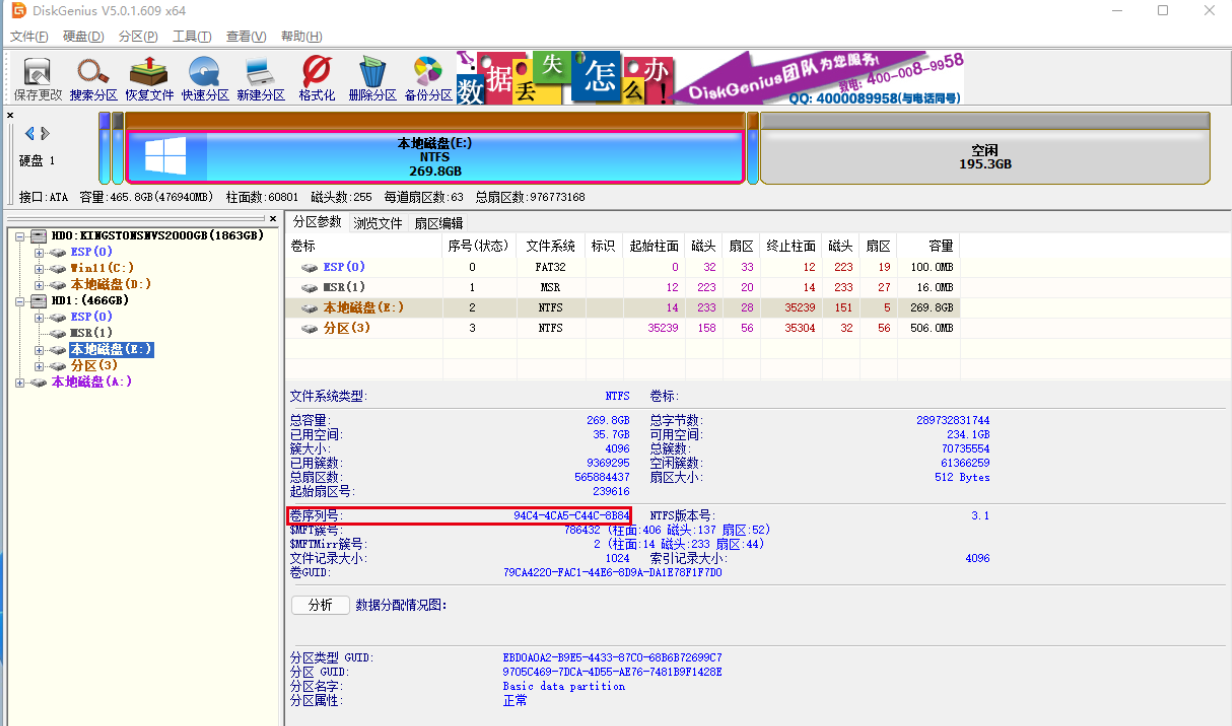Open the 恢复文件 recover files tool

pos(150,79)
